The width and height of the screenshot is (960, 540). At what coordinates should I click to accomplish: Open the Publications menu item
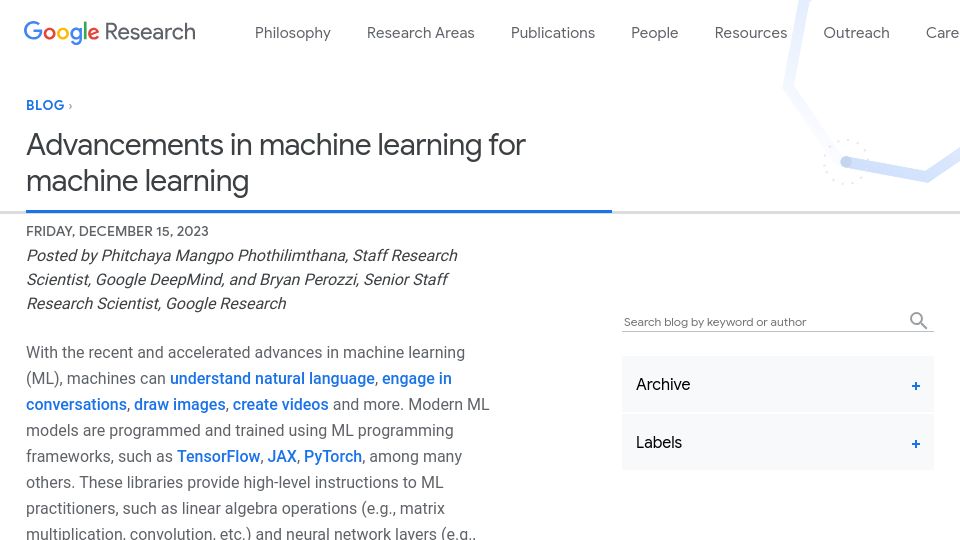pos(553,33)
